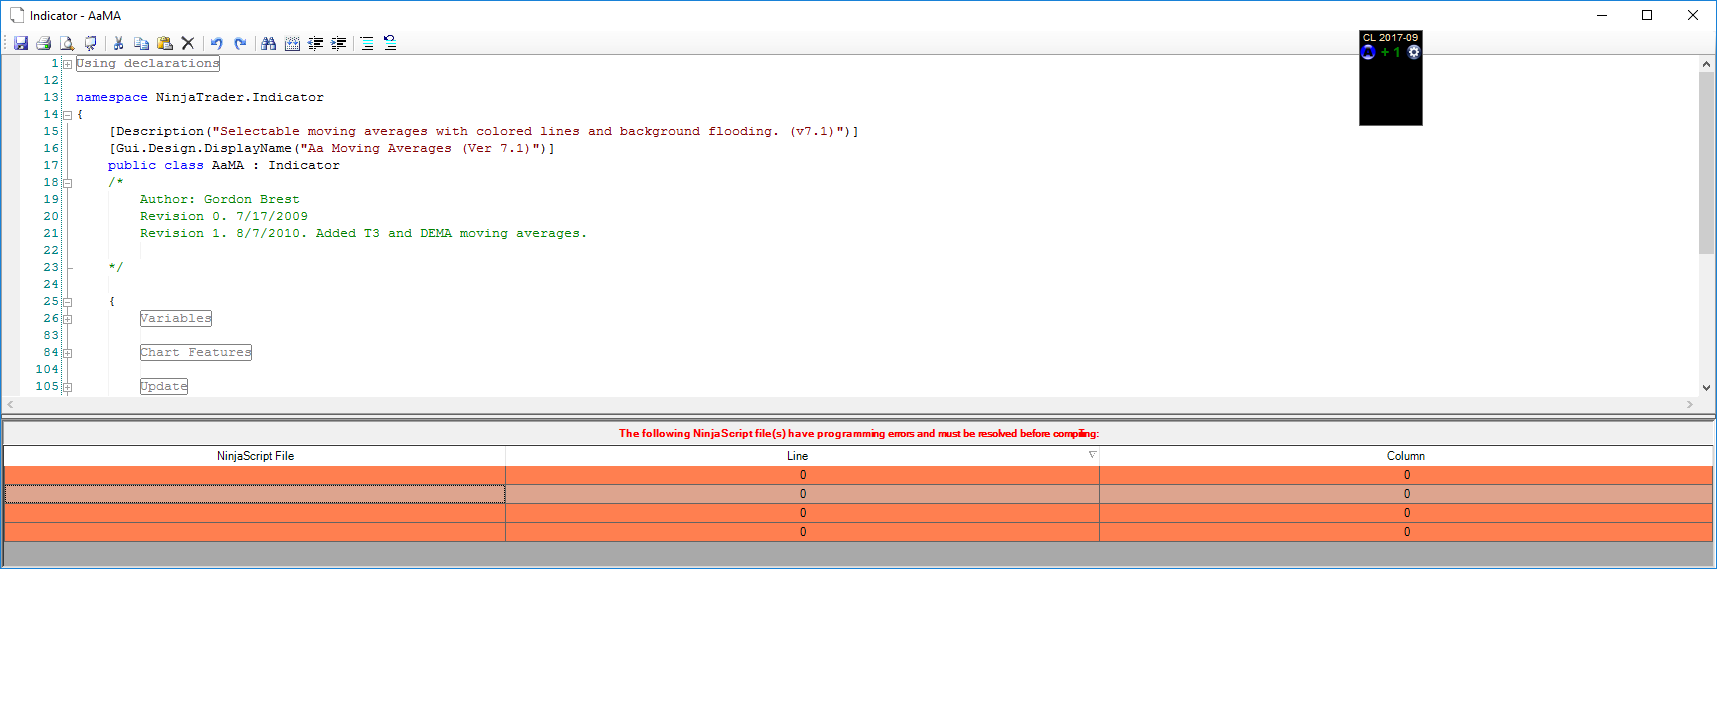Screen dimensions: 1717x720
Task: Open Find with the binoculars icon
Action: point(268,43)
